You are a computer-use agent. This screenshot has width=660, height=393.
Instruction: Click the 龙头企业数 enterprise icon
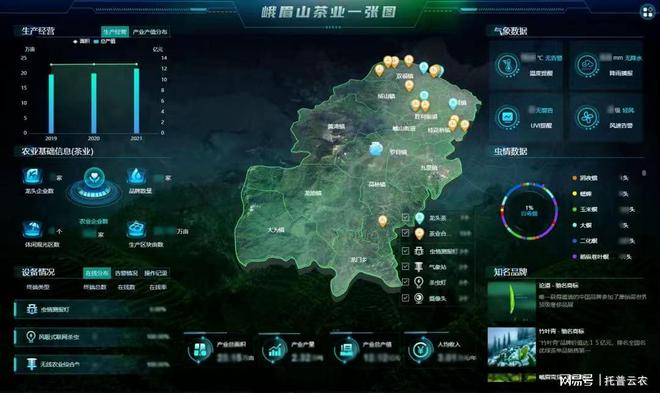[x=32, y=176]
